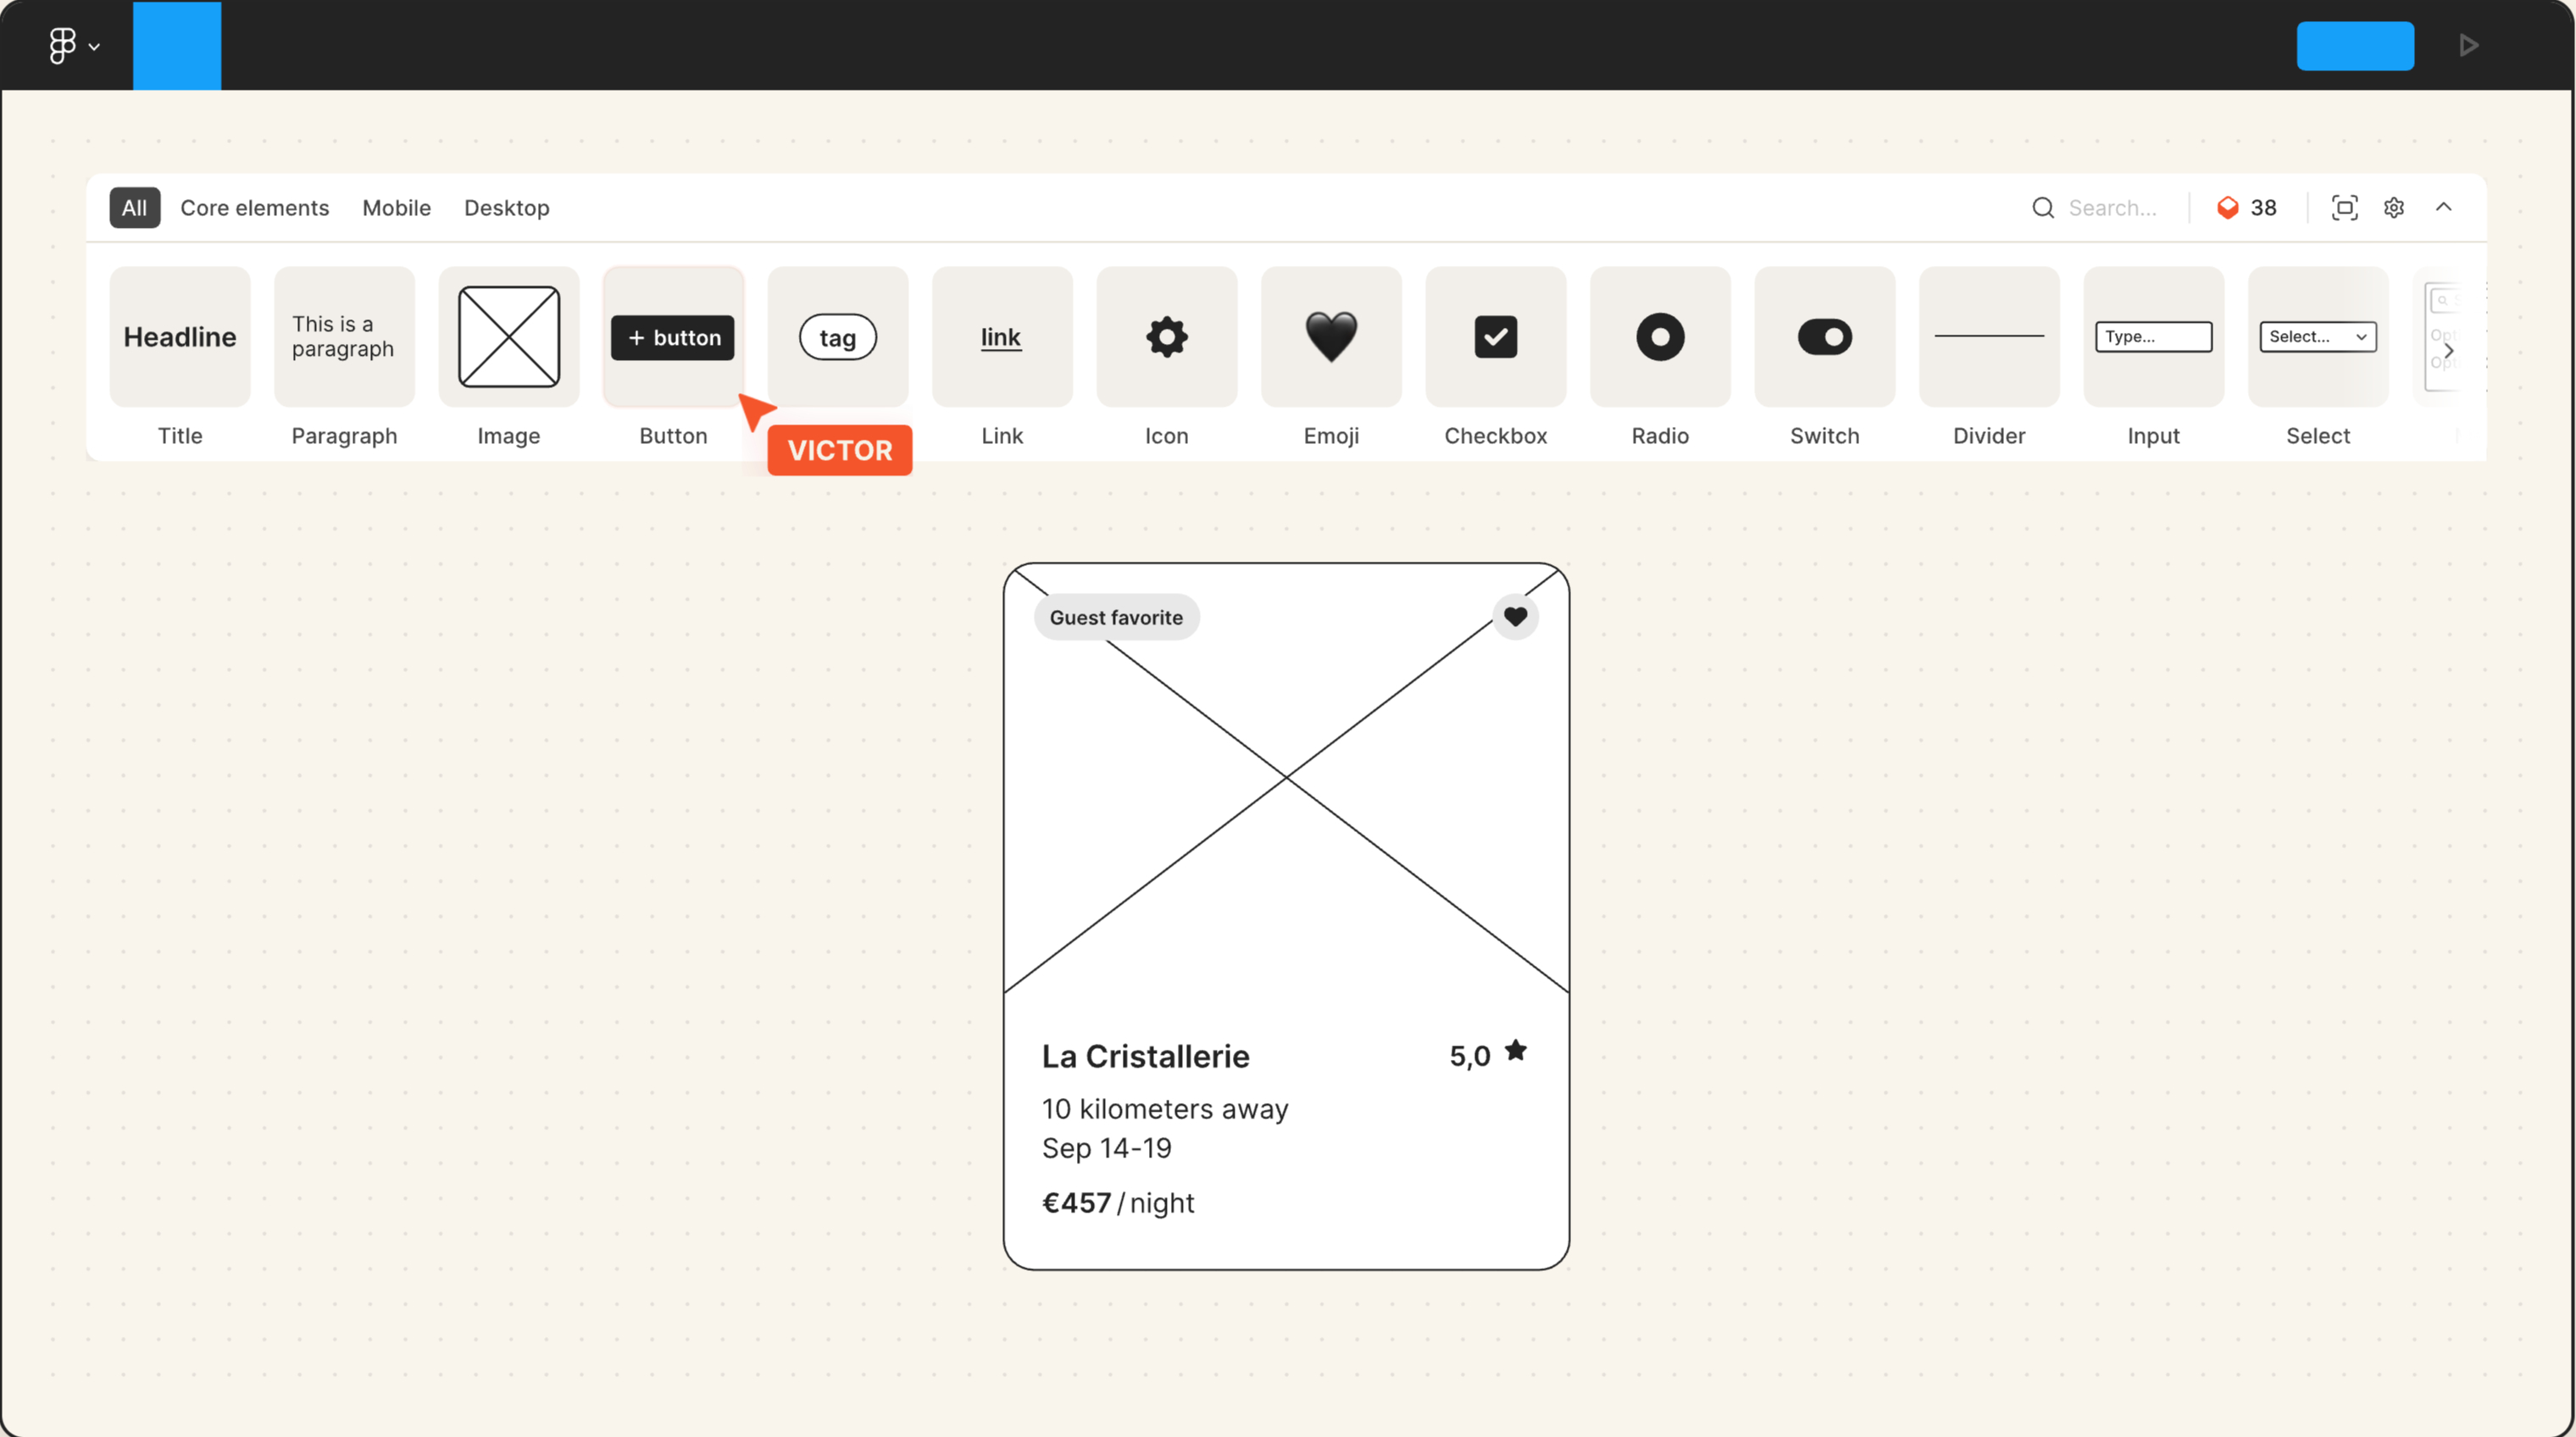The width and height of the screenshot is (2576, 1437).
Task: Select the Radio button component
Action: point(1659,337)
